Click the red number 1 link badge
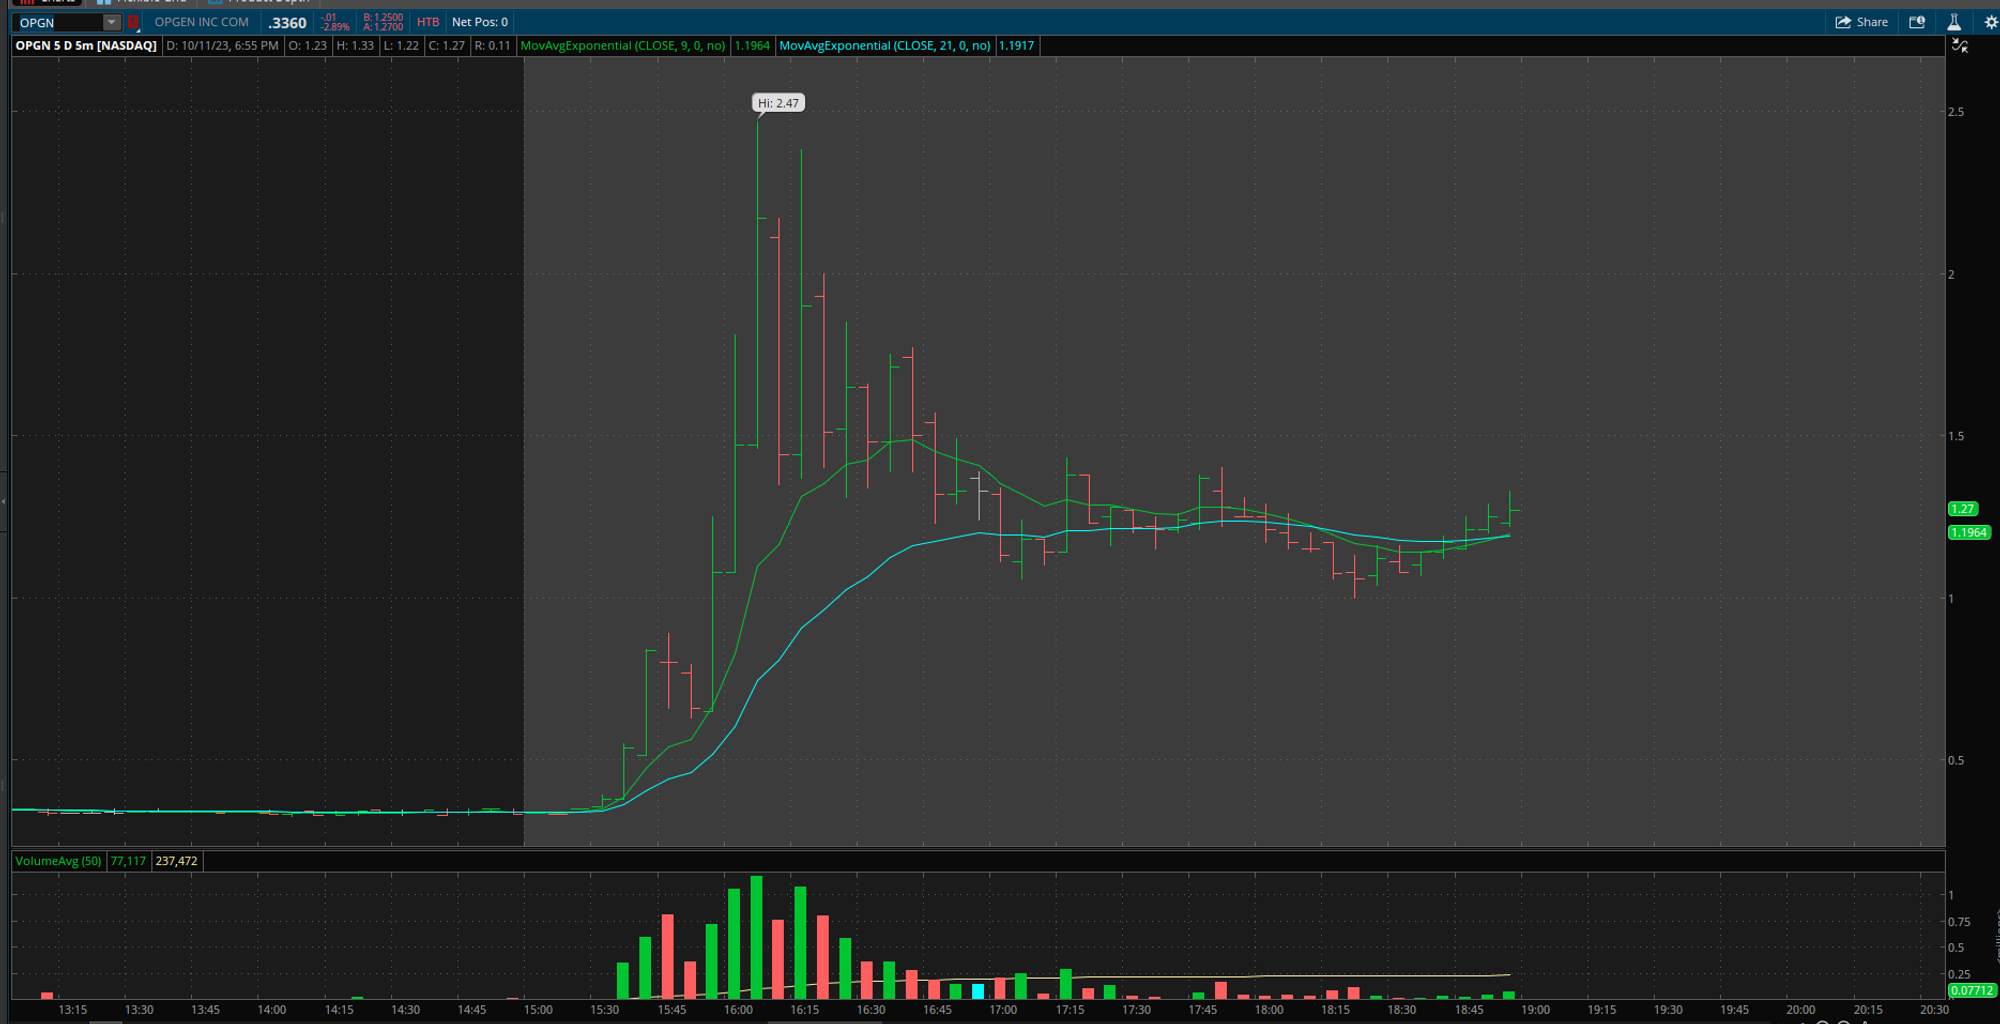This screenshot has height=1024, width=2000. 132,22
